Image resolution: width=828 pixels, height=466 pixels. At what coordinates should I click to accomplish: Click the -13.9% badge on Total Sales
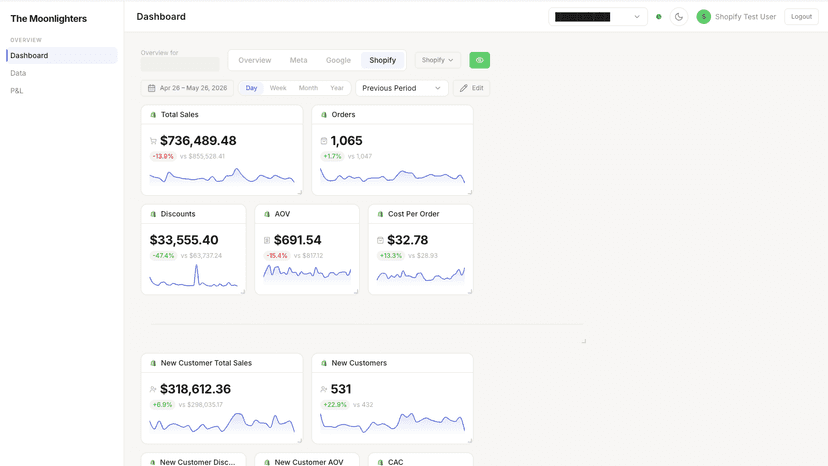tap(163, 156)
